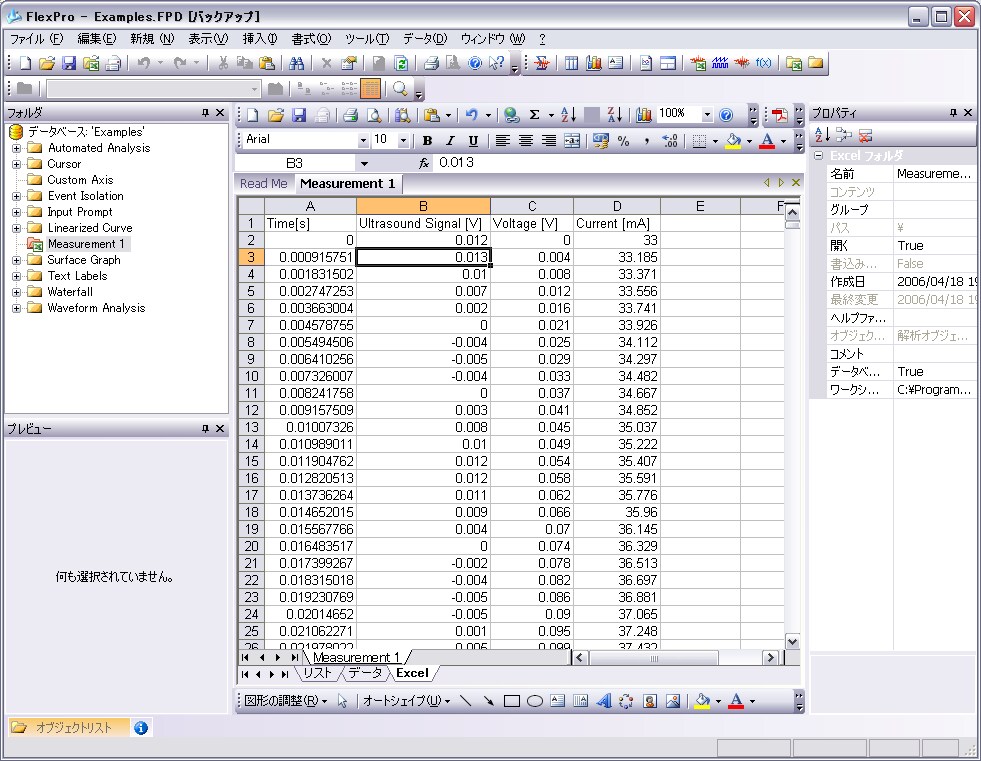Image resolution: width=981 pixels, height=761 pixels.
Task: Toggle center text alignment
Action: tap(526, 141)
